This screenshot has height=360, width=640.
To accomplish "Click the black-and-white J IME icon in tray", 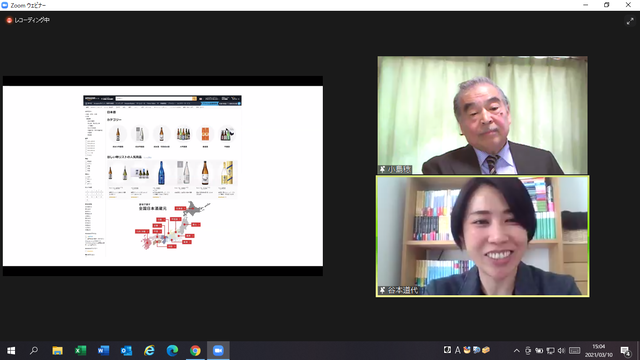I will pos(447,350).
